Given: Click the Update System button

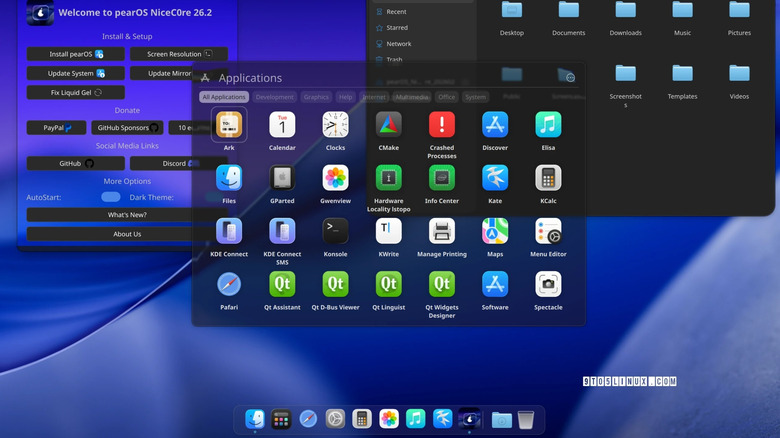Looking at the screenshot, I should (x=76, y=73).
